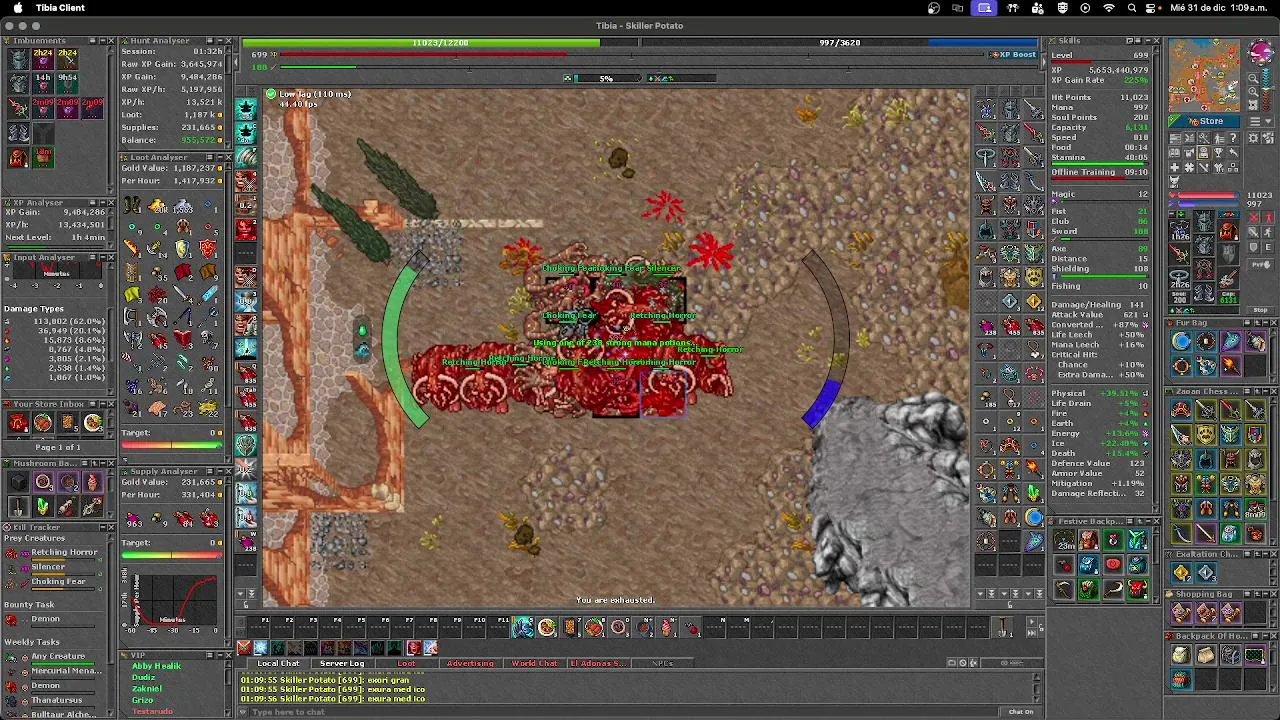Collapse the Hunt Analyser panel
Screen dimensions: 1280x720
[220, 41]
